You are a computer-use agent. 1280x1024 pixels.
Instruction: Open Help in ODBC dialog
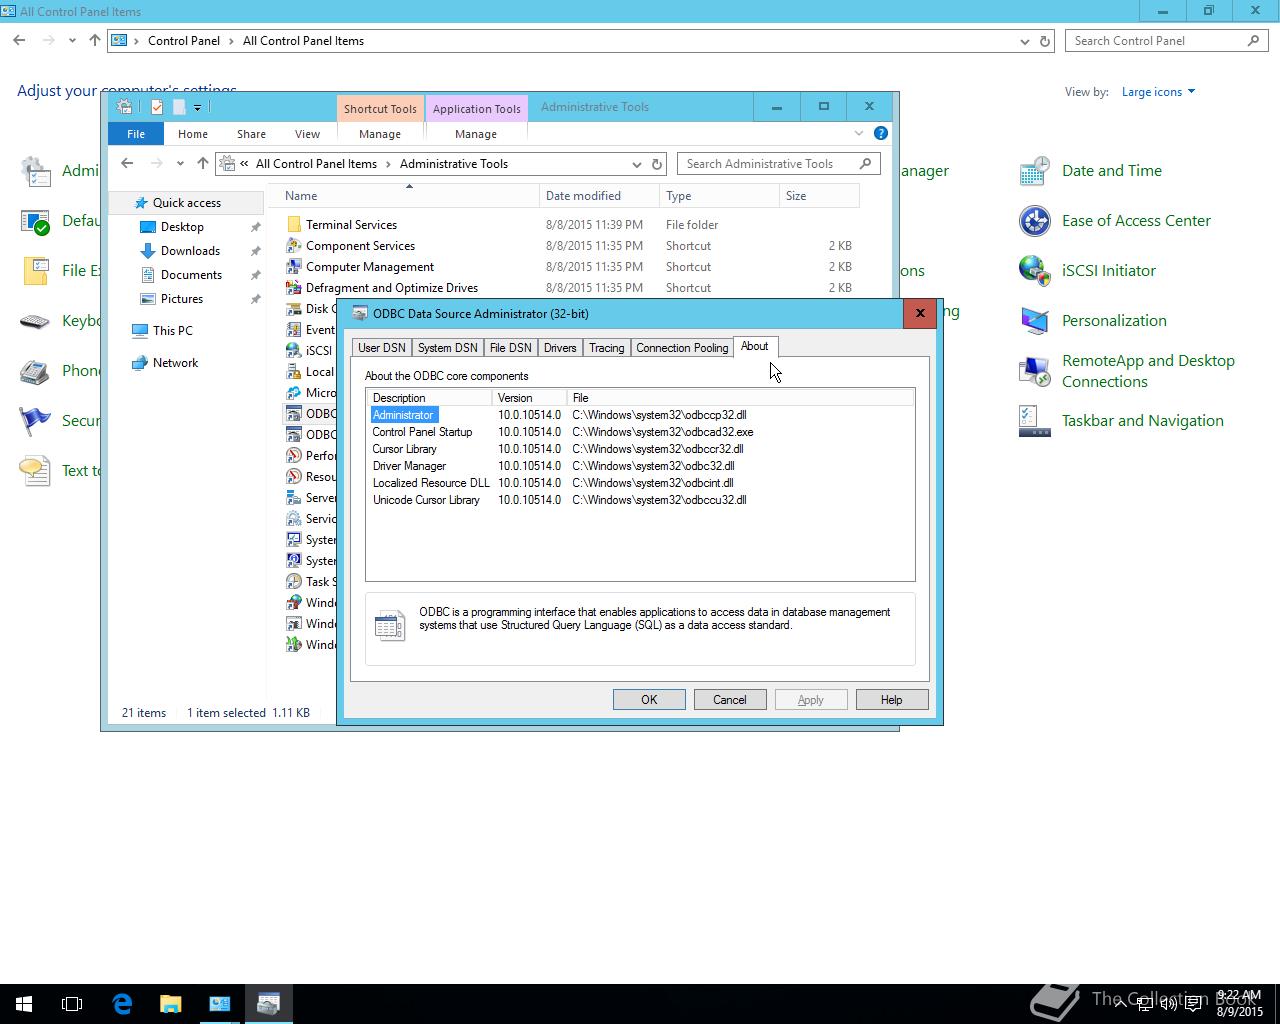coord(892,700)
